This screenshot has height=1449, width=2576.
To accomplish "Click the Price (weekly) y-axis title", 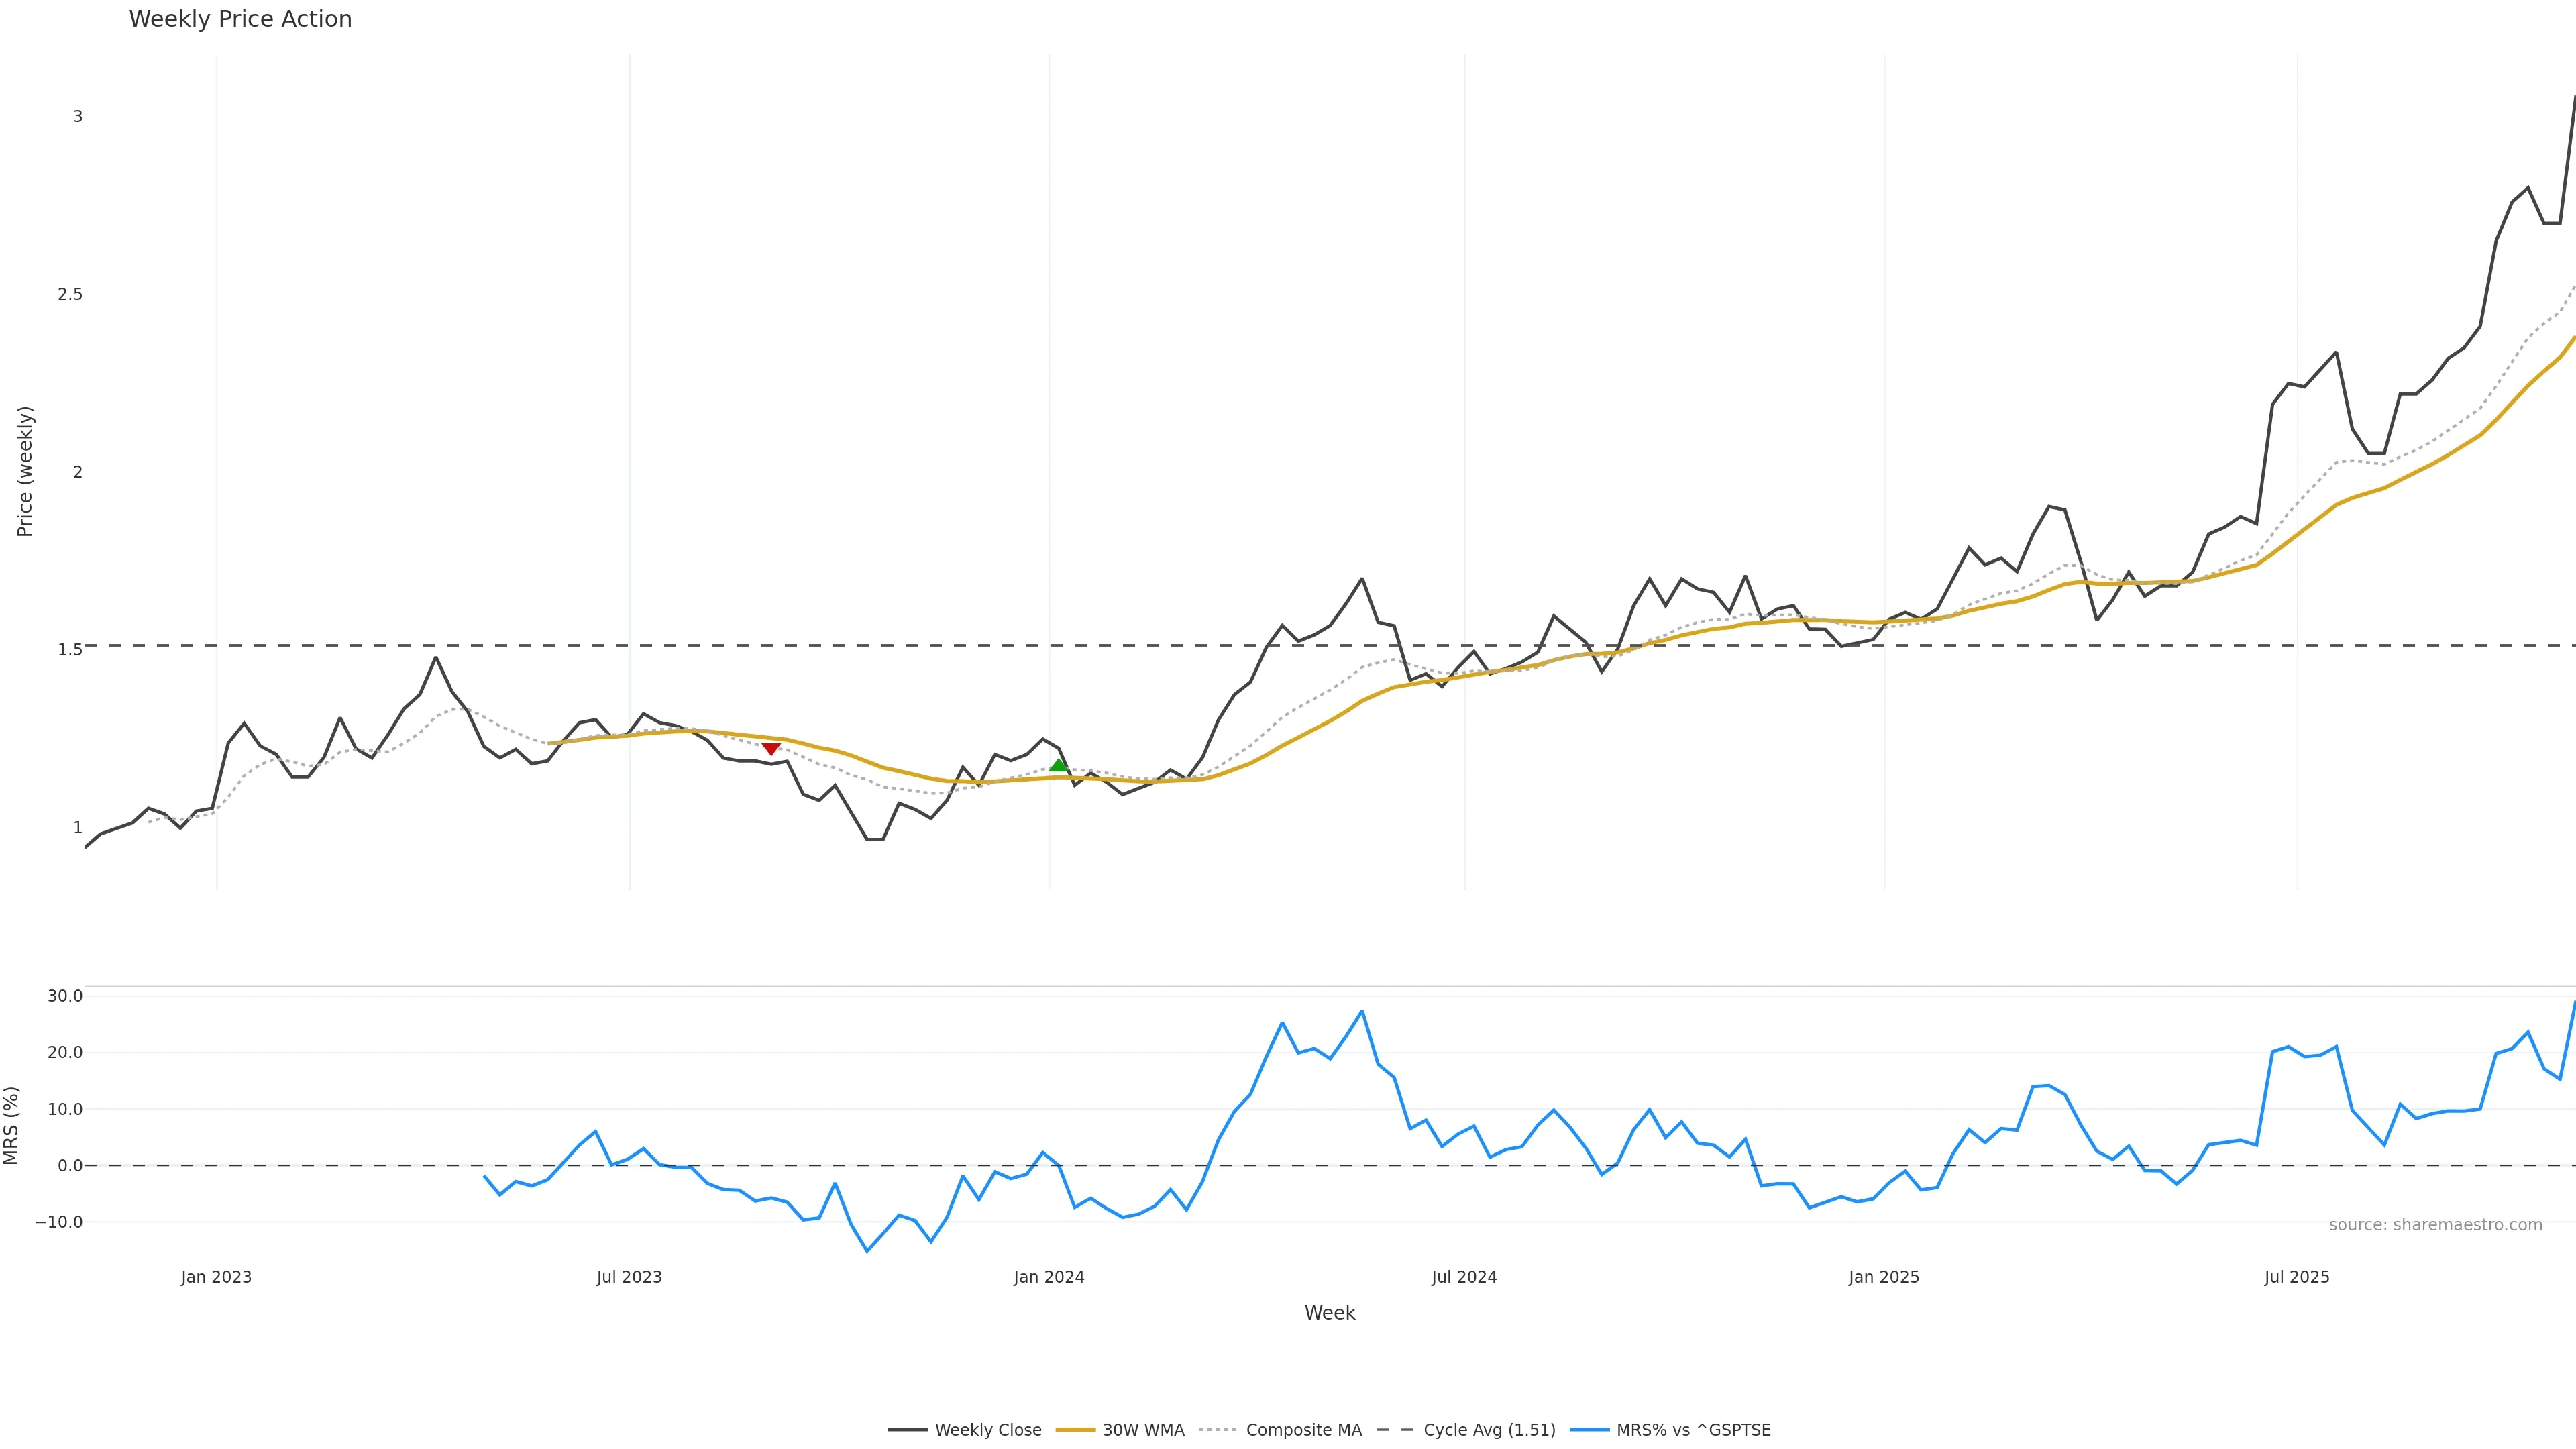I will point(25,471).
